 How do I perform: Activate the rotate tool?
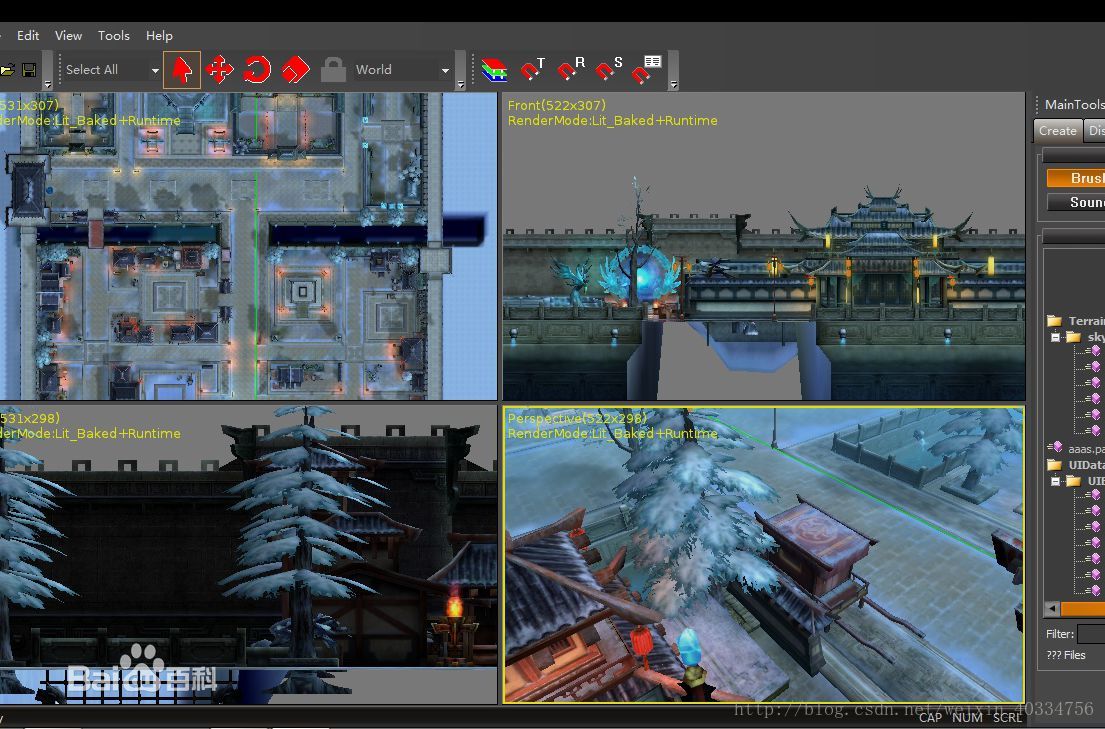257,70
